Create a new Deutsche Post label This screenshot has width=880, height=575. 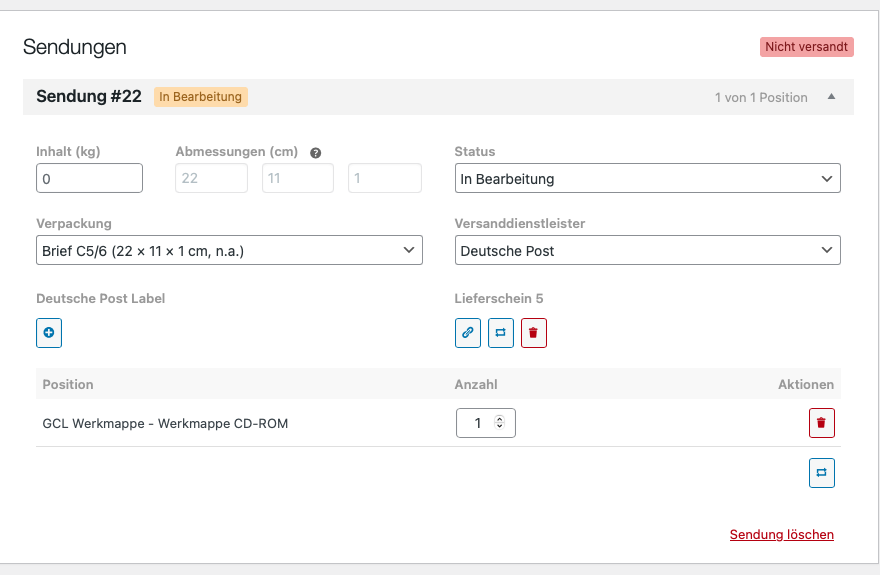(49, 333)
